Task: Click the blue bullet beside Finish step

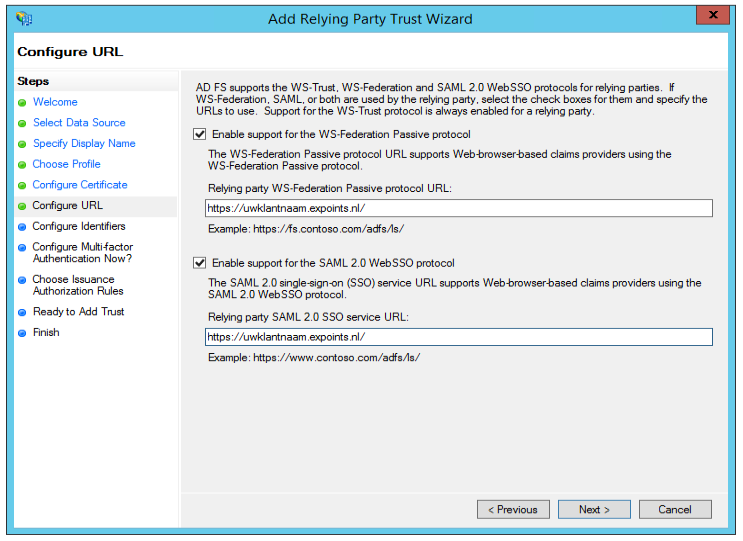Action: (22, 334)
